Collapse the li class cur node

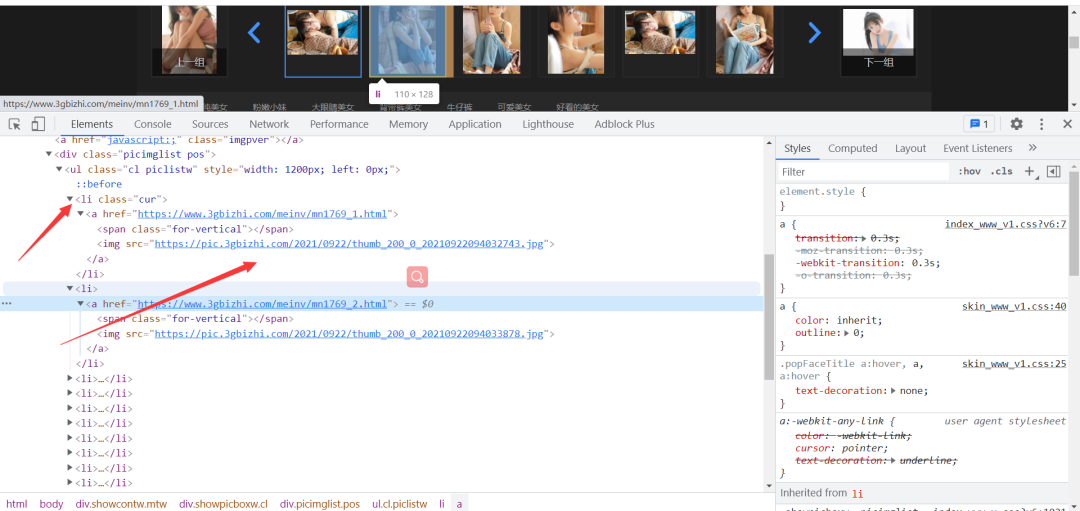point(70,199)
